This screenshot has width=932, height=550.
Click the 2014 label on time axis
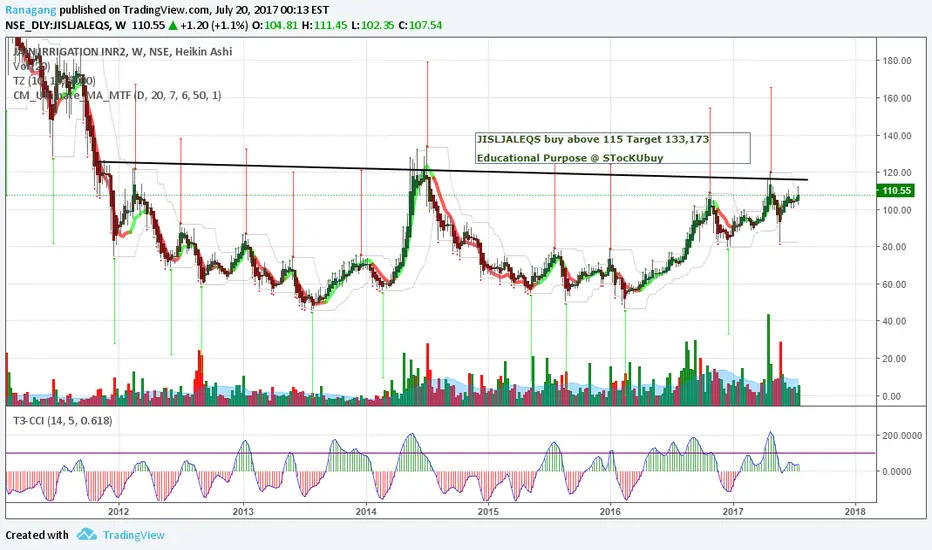pos(366,511)
